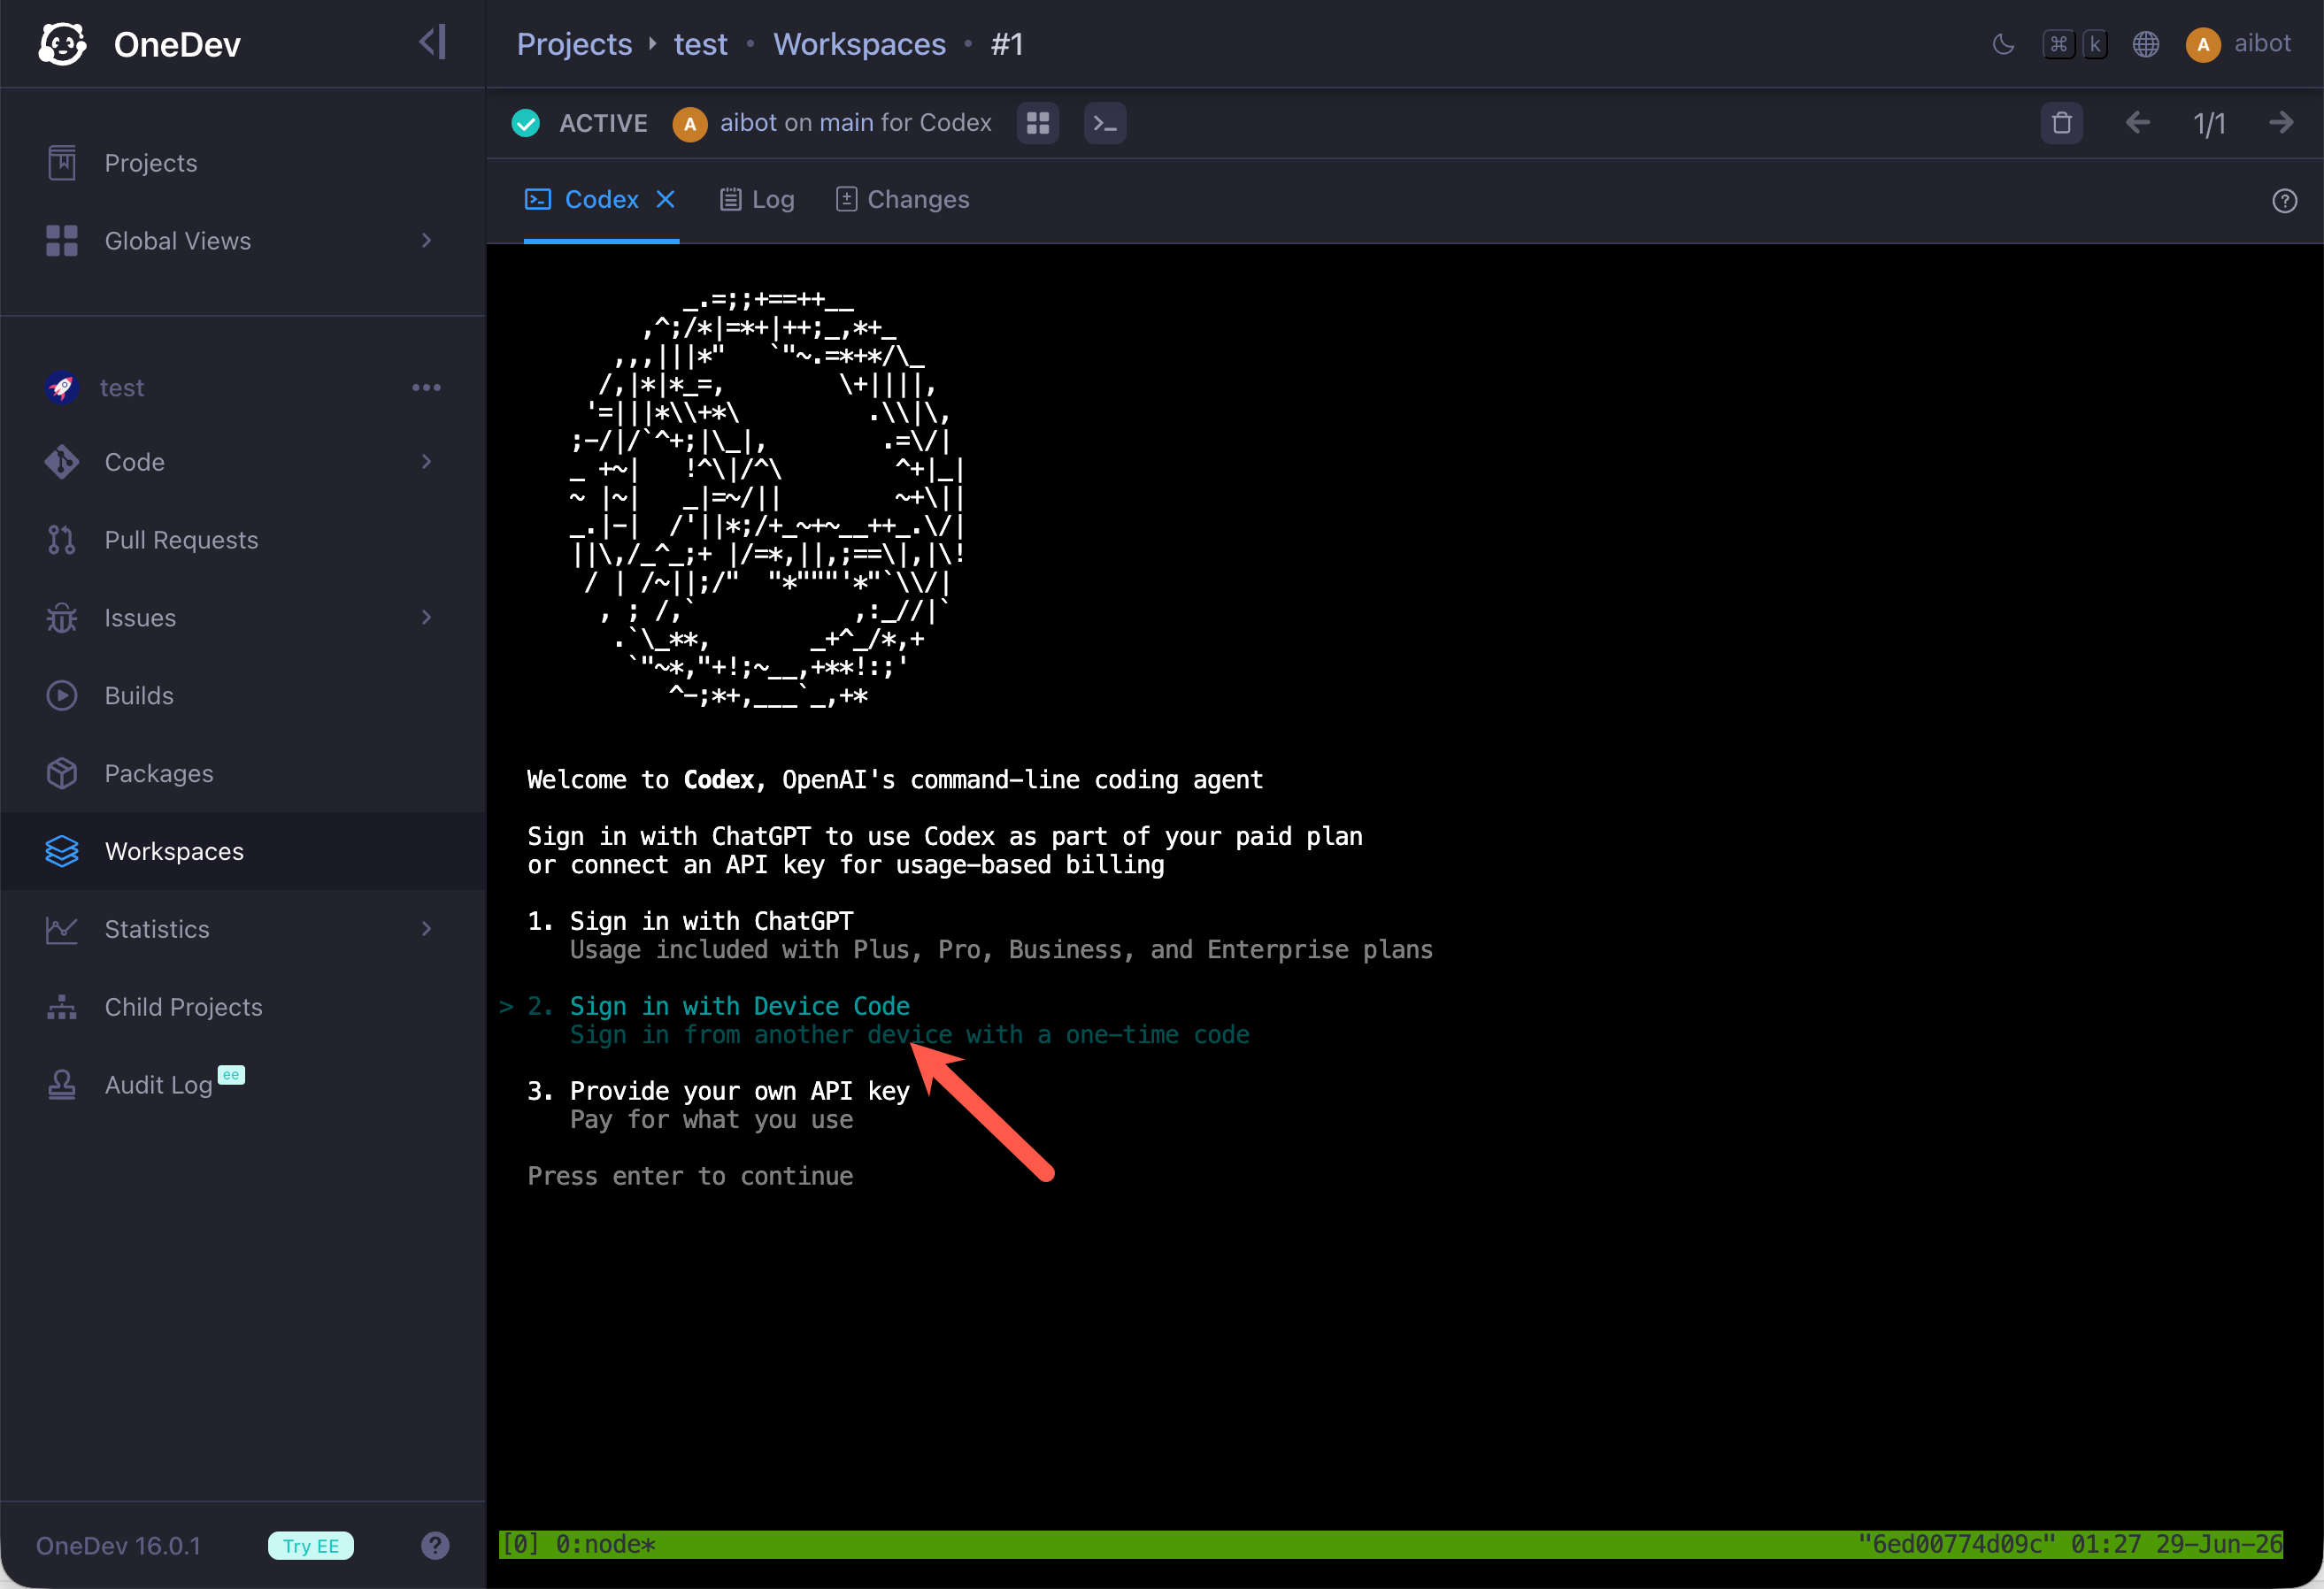Delete workspace with trash icon
Screen dimensions: 2324x1589
point(2062,123)
